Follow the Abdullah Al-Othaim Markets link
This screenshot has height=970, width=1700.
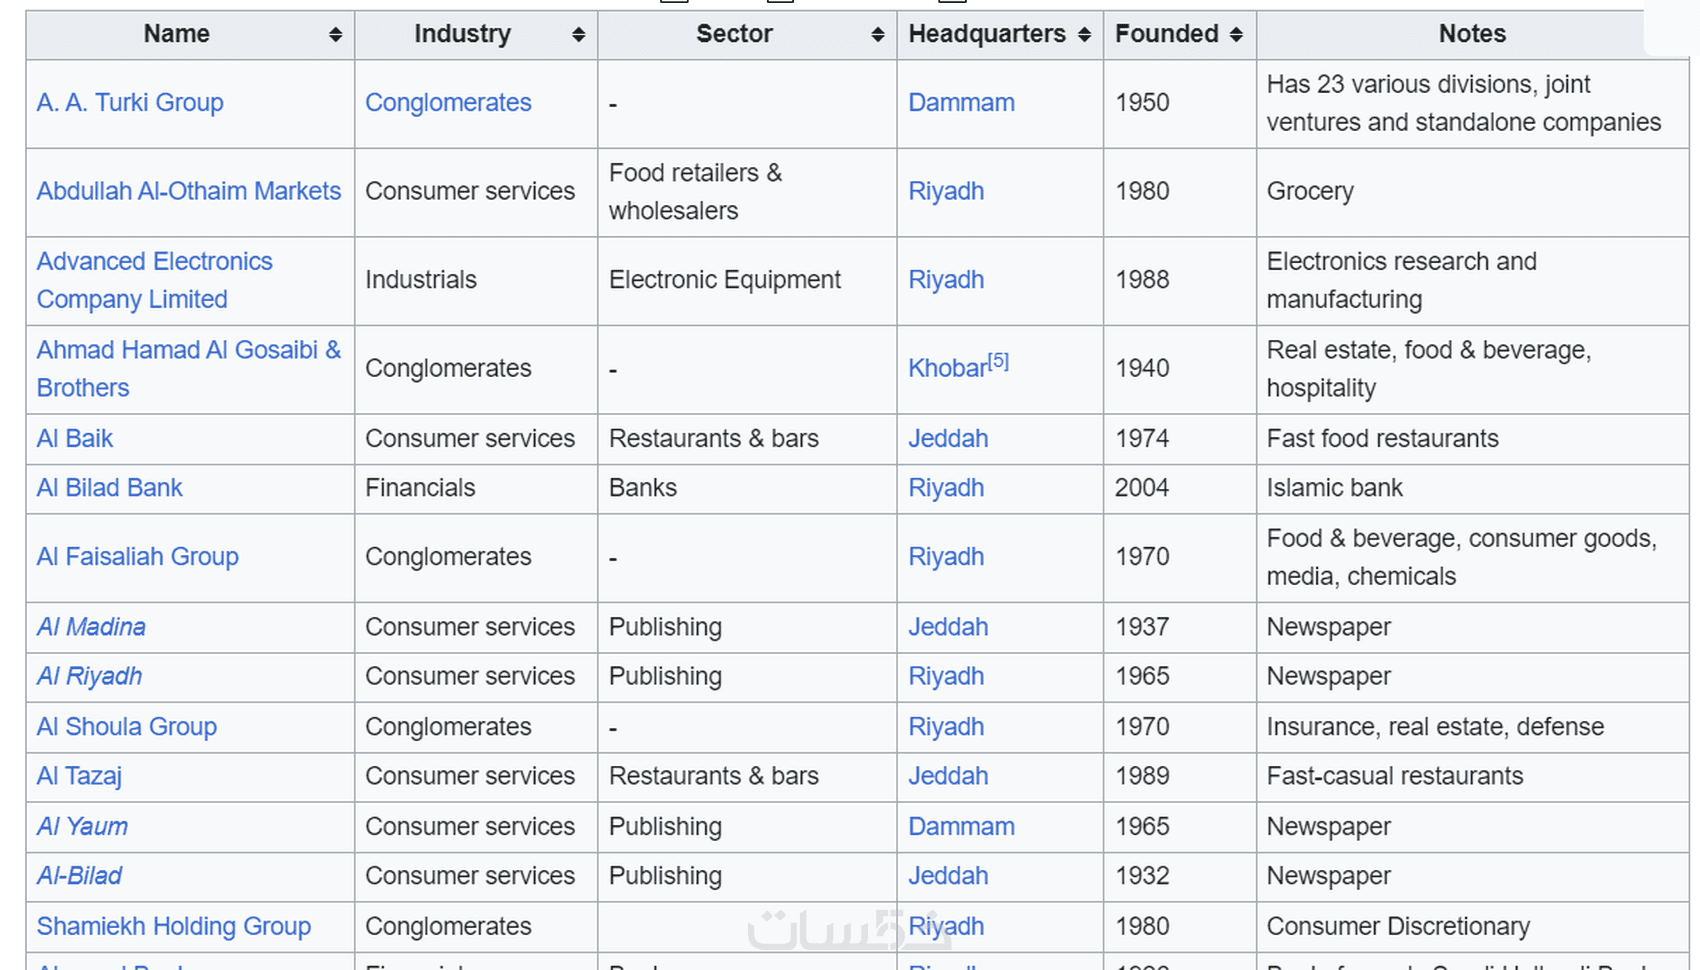[189, 191]
